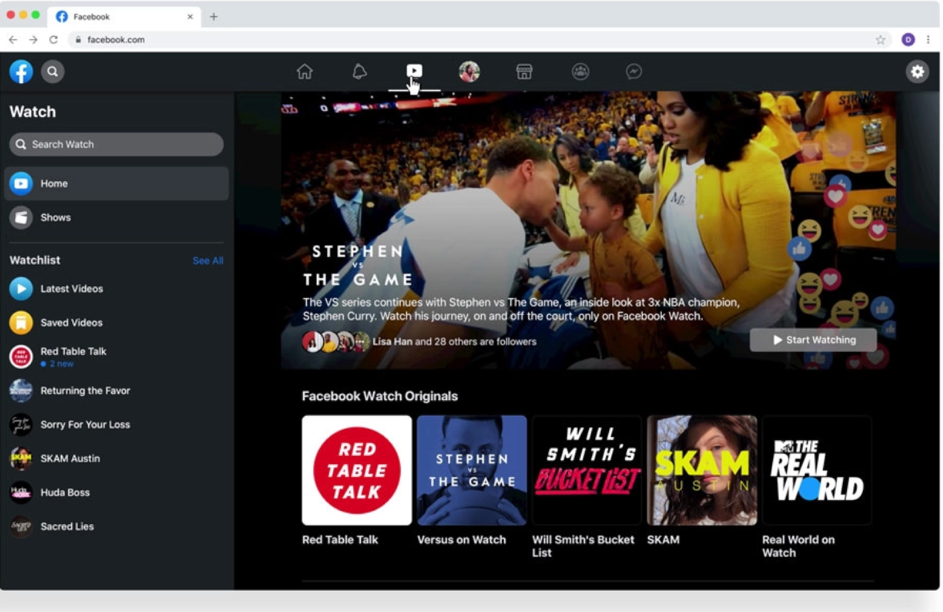The width and height of the screenshot is (943, 612).
Task: Open the profile picture in top navigation
Action: [469, 72]
